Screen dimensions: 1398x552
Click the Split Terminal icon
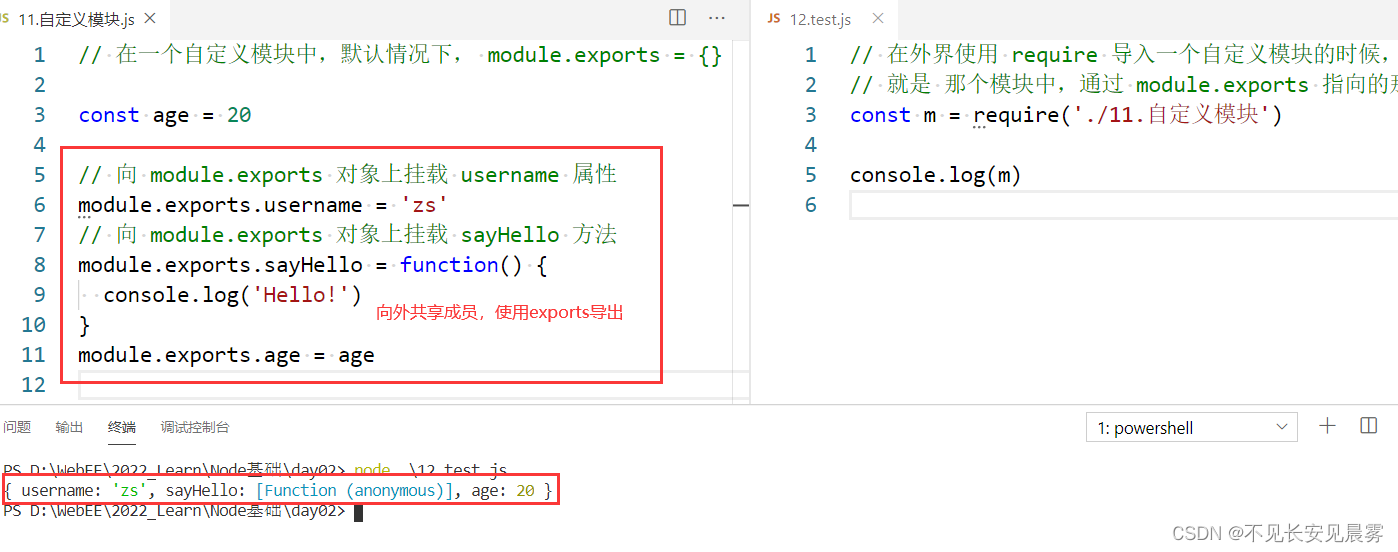pyautogui.click(x=1369, y=426)
